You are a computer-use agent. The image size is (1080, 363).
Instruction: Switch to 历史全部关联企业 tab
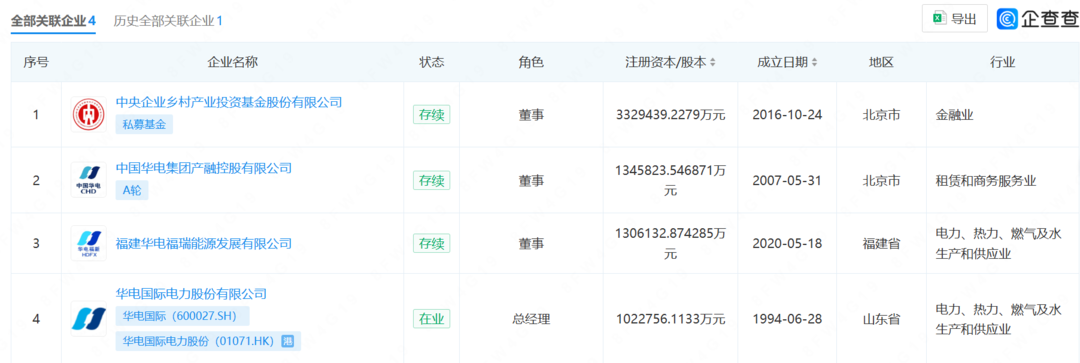(168, 21)
